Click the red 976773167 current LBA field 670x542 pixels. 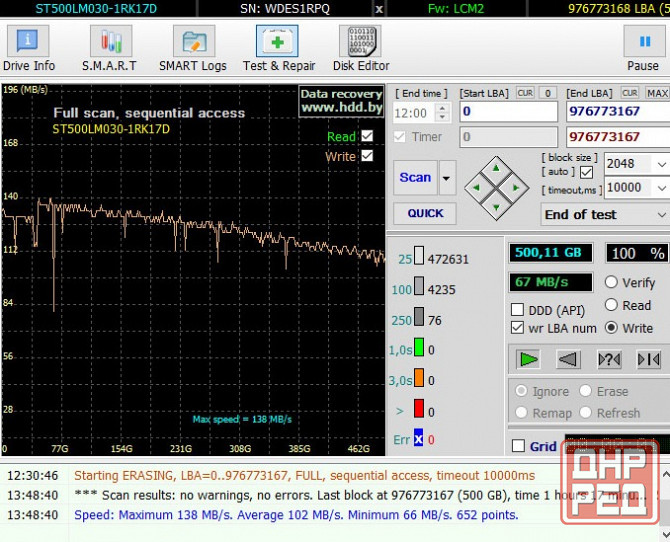pyautogui.click(x=618, y=137)
